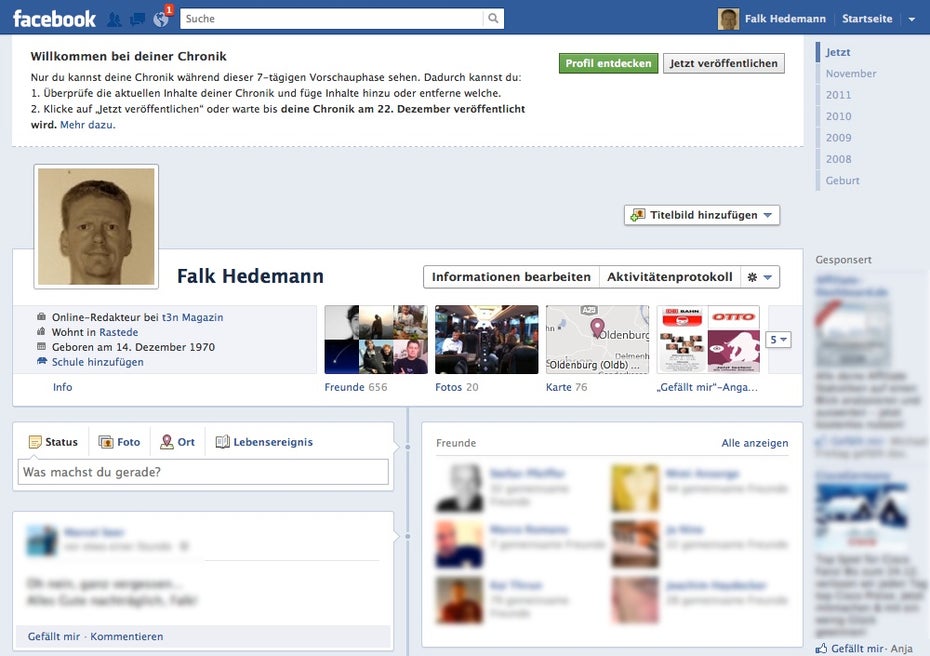930x656 pixels.
Task: Click Gefällt mir under the post
Action: [53, 636]
